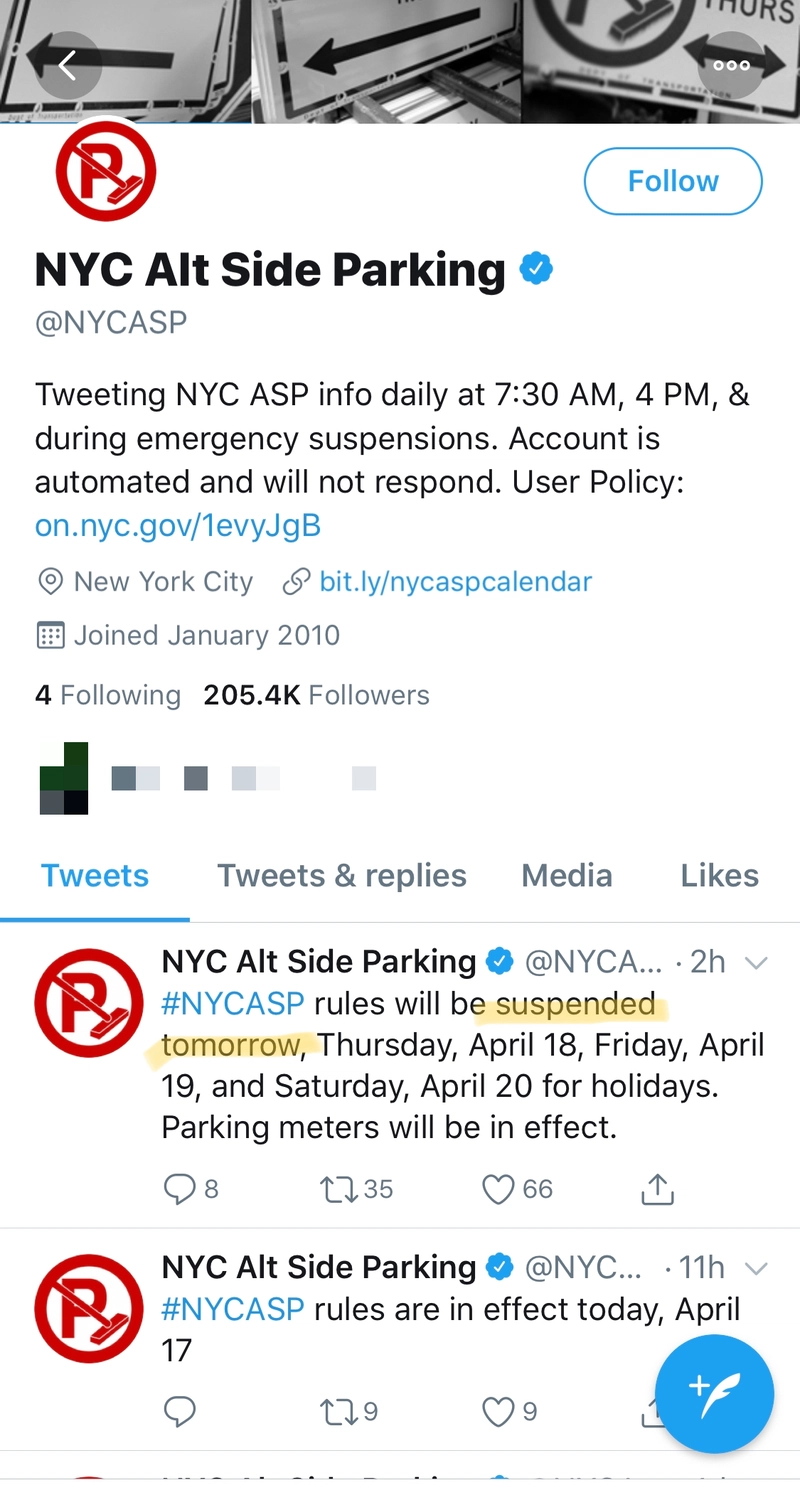Viewport: 800px width, 1485px height.
Task: View the 205.4K Followers list
Action: click(x=315, y=694)
